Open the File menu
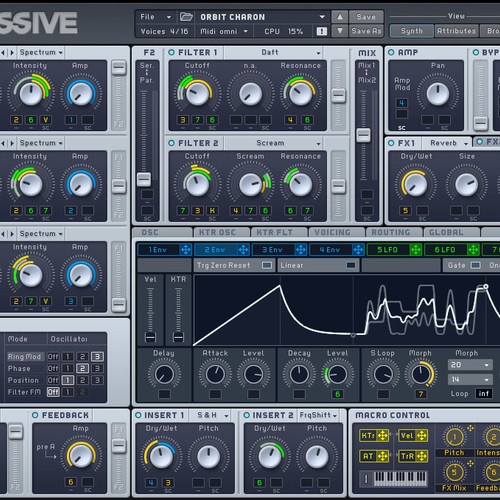This screenshot has height=500, width=500. [156, 17]
